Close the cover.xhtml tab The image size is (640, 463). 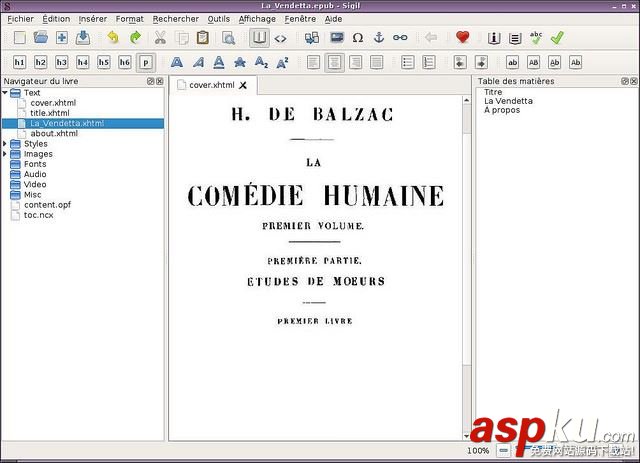243,85
